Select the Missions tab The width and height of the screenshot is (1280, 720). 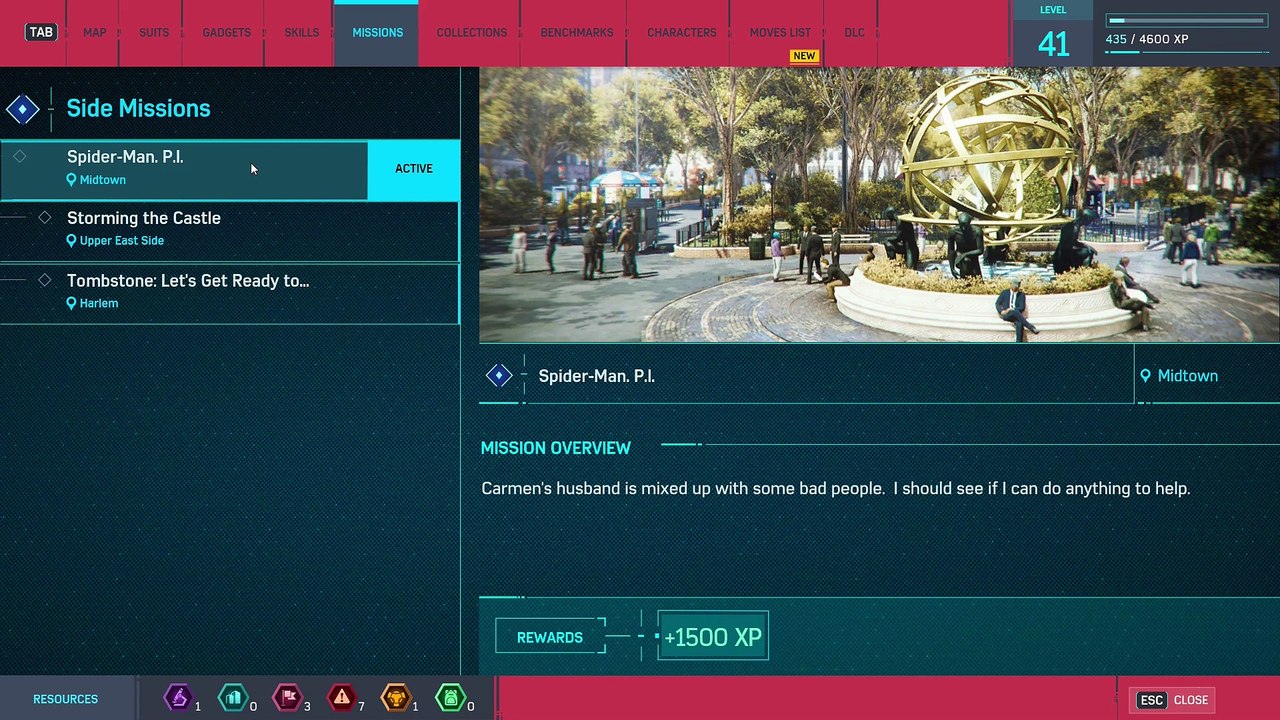tap(377, 33)
